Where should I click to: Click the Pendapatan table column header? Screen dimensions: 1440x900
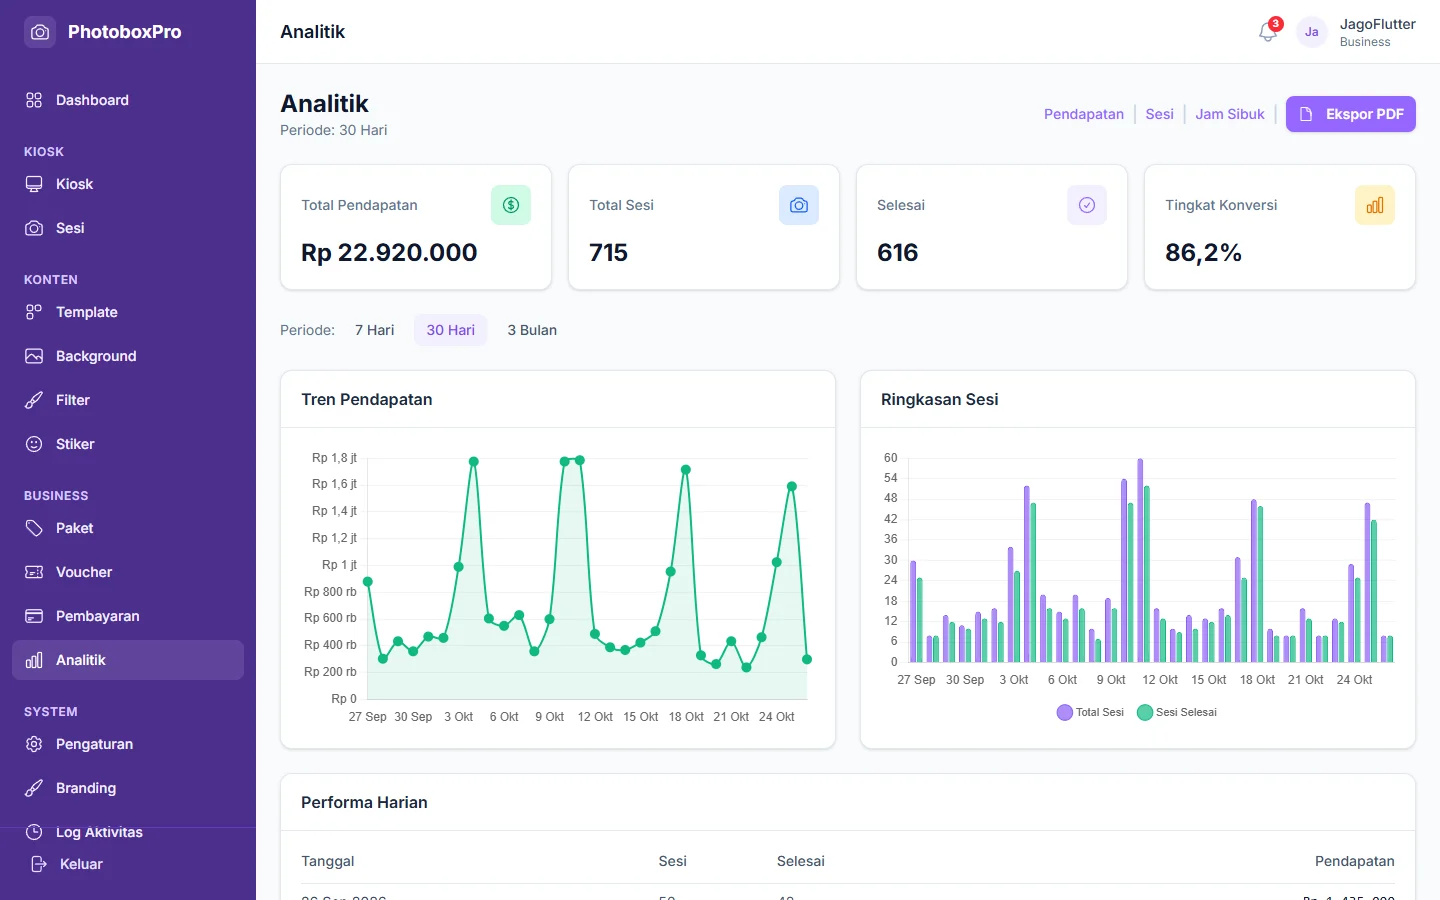click(x=1355, y=861)
